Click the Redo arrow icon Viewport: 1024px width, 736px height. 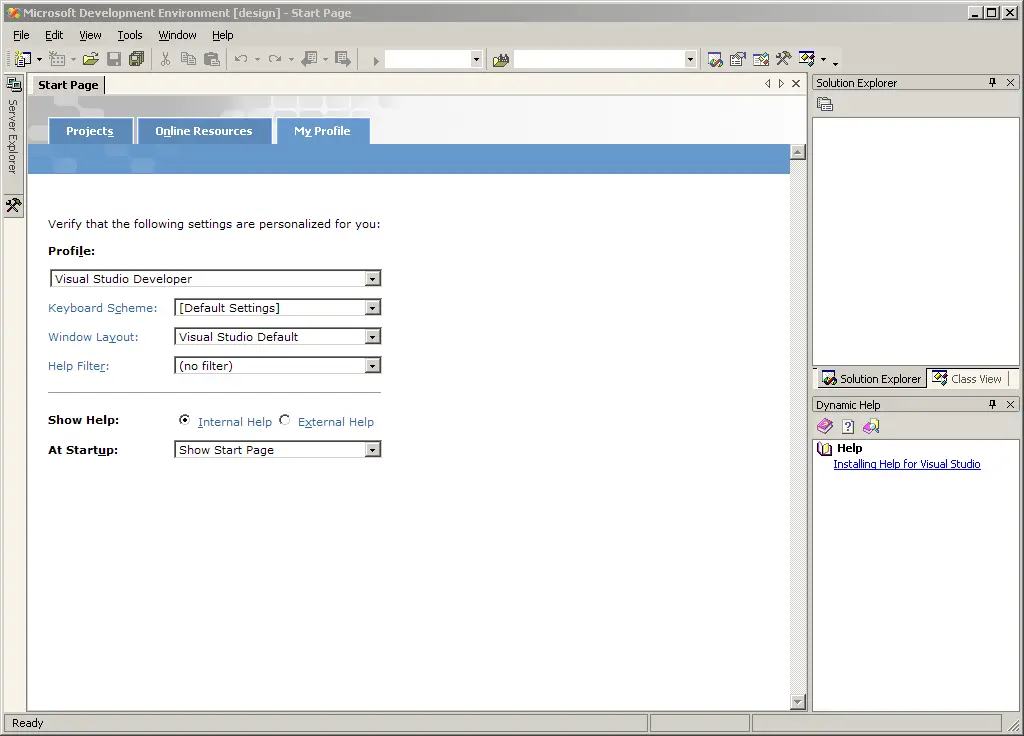point(275,59)
